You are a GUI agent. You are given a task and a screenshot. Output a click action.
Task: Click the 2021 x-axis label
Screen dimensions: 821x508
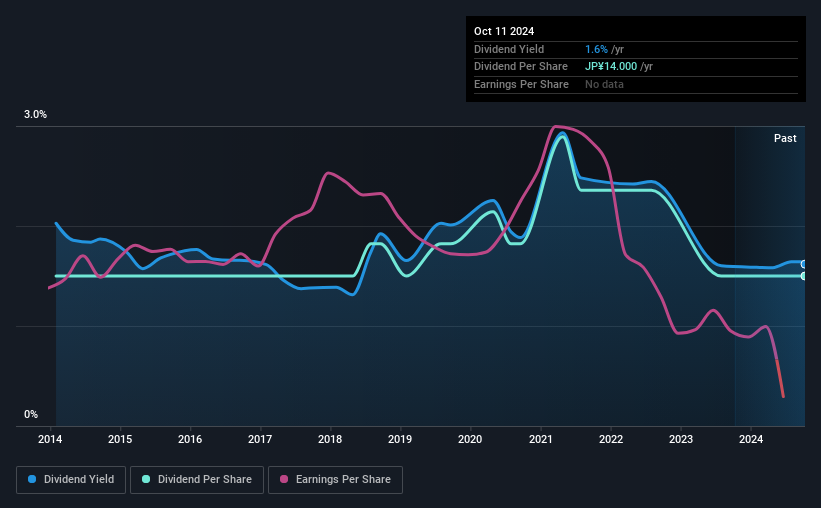click(540, 439)
